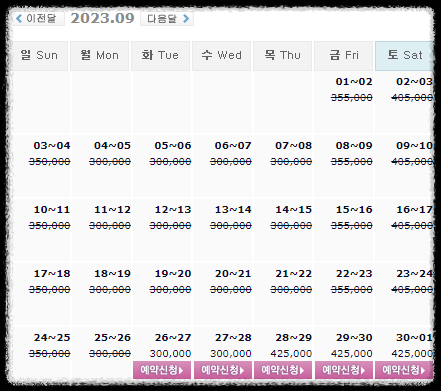This screenshot has width=441, height=391.
Task: Go to previous month with 이전달 button
Action: click(37, 18)
